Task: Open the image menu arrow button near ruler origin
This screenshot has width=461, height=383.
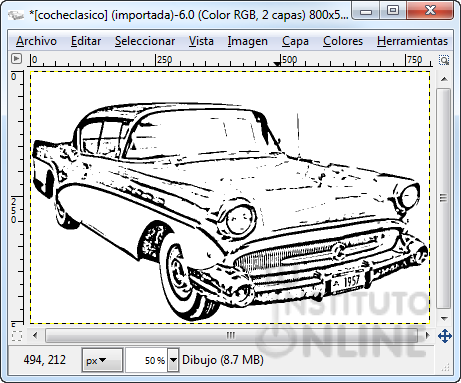Action: click(16, 59)
